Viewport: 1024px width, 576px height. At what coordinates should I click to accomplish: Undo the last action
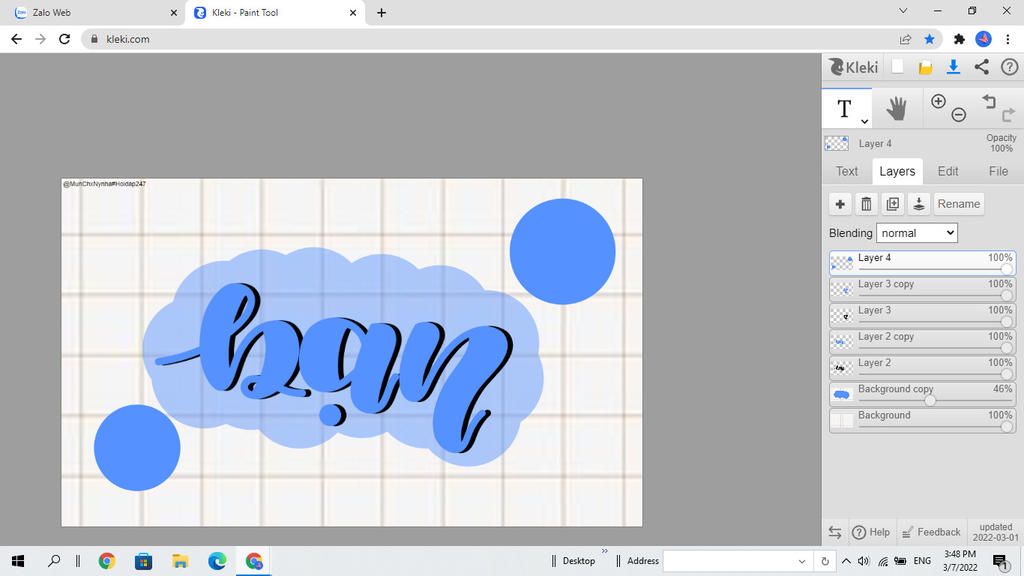click(x=989, y=101)
